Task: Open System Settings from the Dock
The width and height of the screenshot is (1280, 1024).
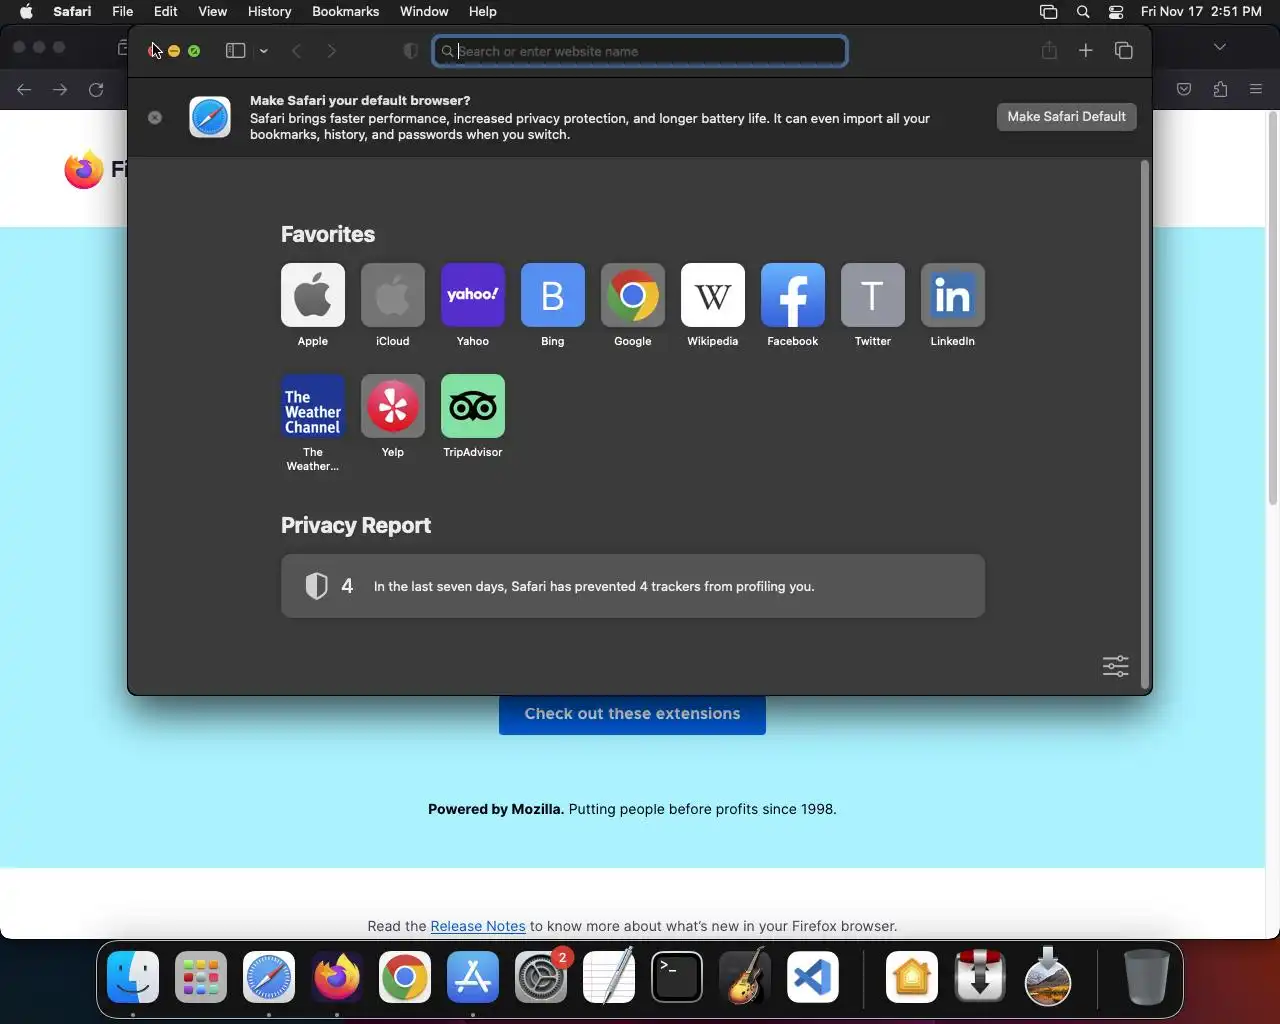Action: pos(541,977)
